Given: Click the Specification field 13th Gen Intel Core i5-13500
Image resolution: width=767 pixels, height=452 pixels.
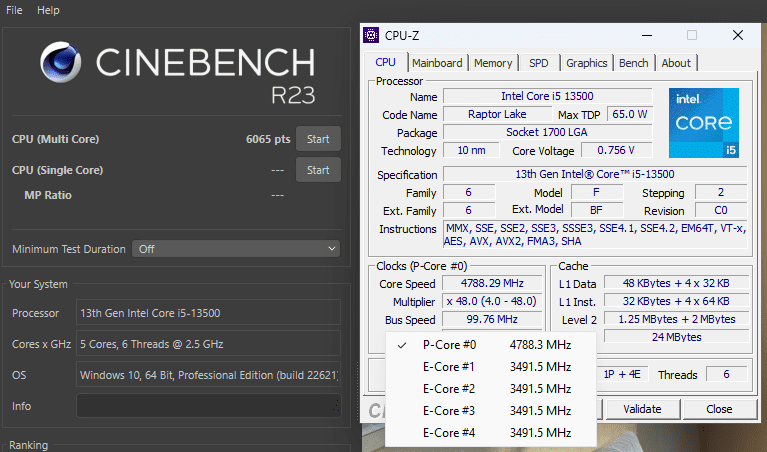Looking at the screenshot, I should tap(595, 174).
